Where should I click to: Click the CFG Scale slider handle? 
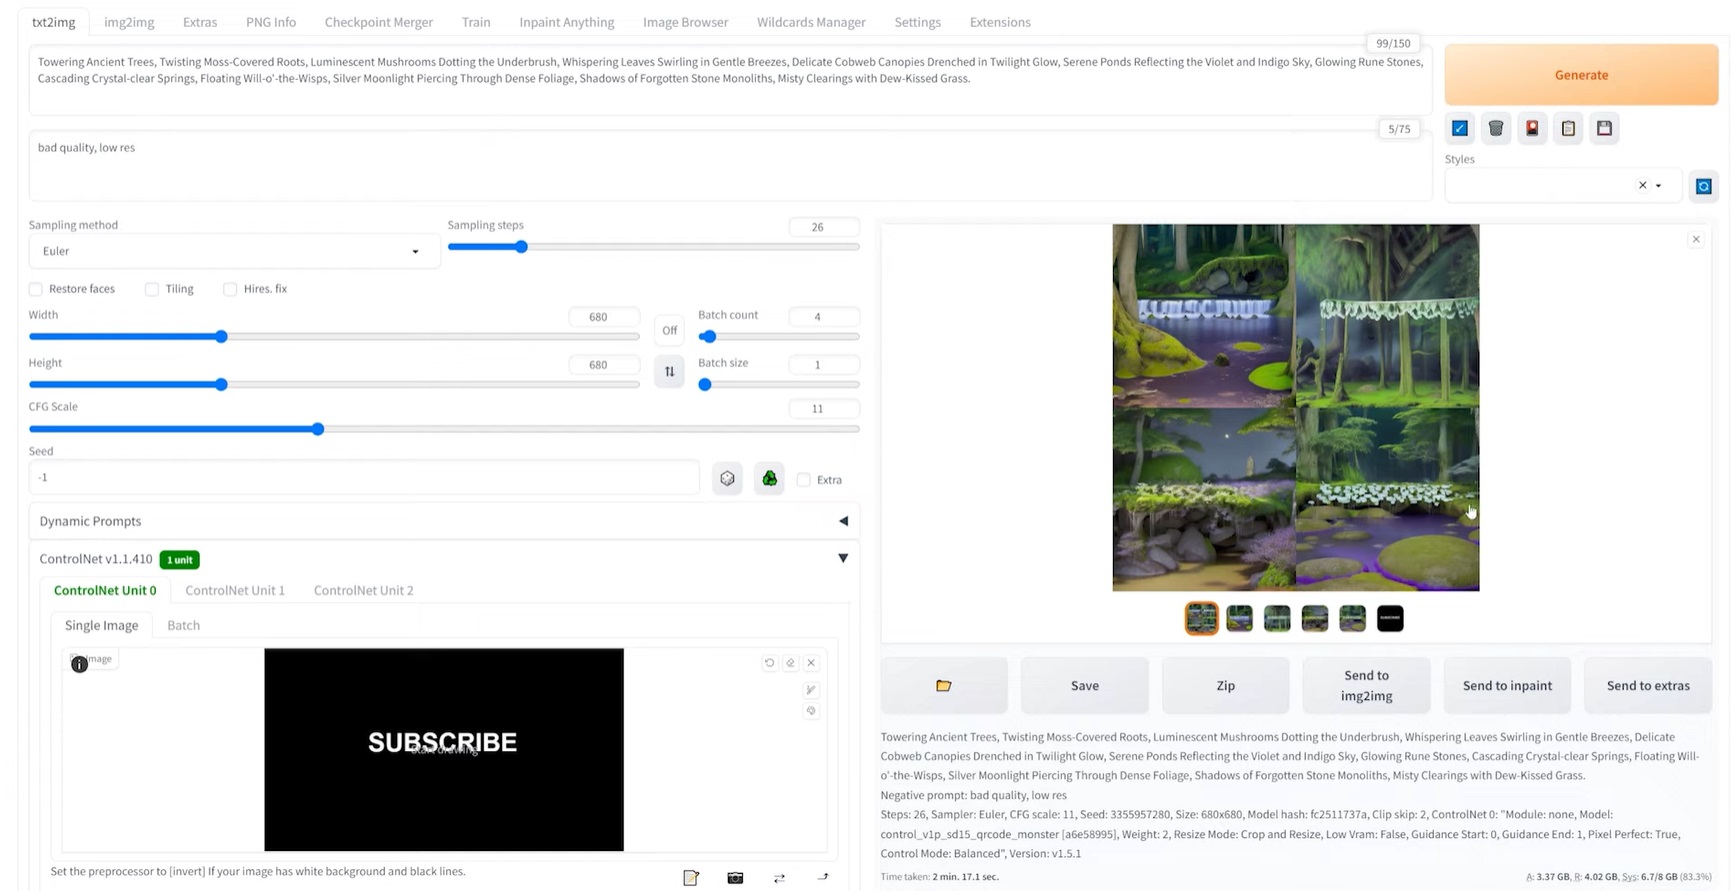click(x=318, y=429)
